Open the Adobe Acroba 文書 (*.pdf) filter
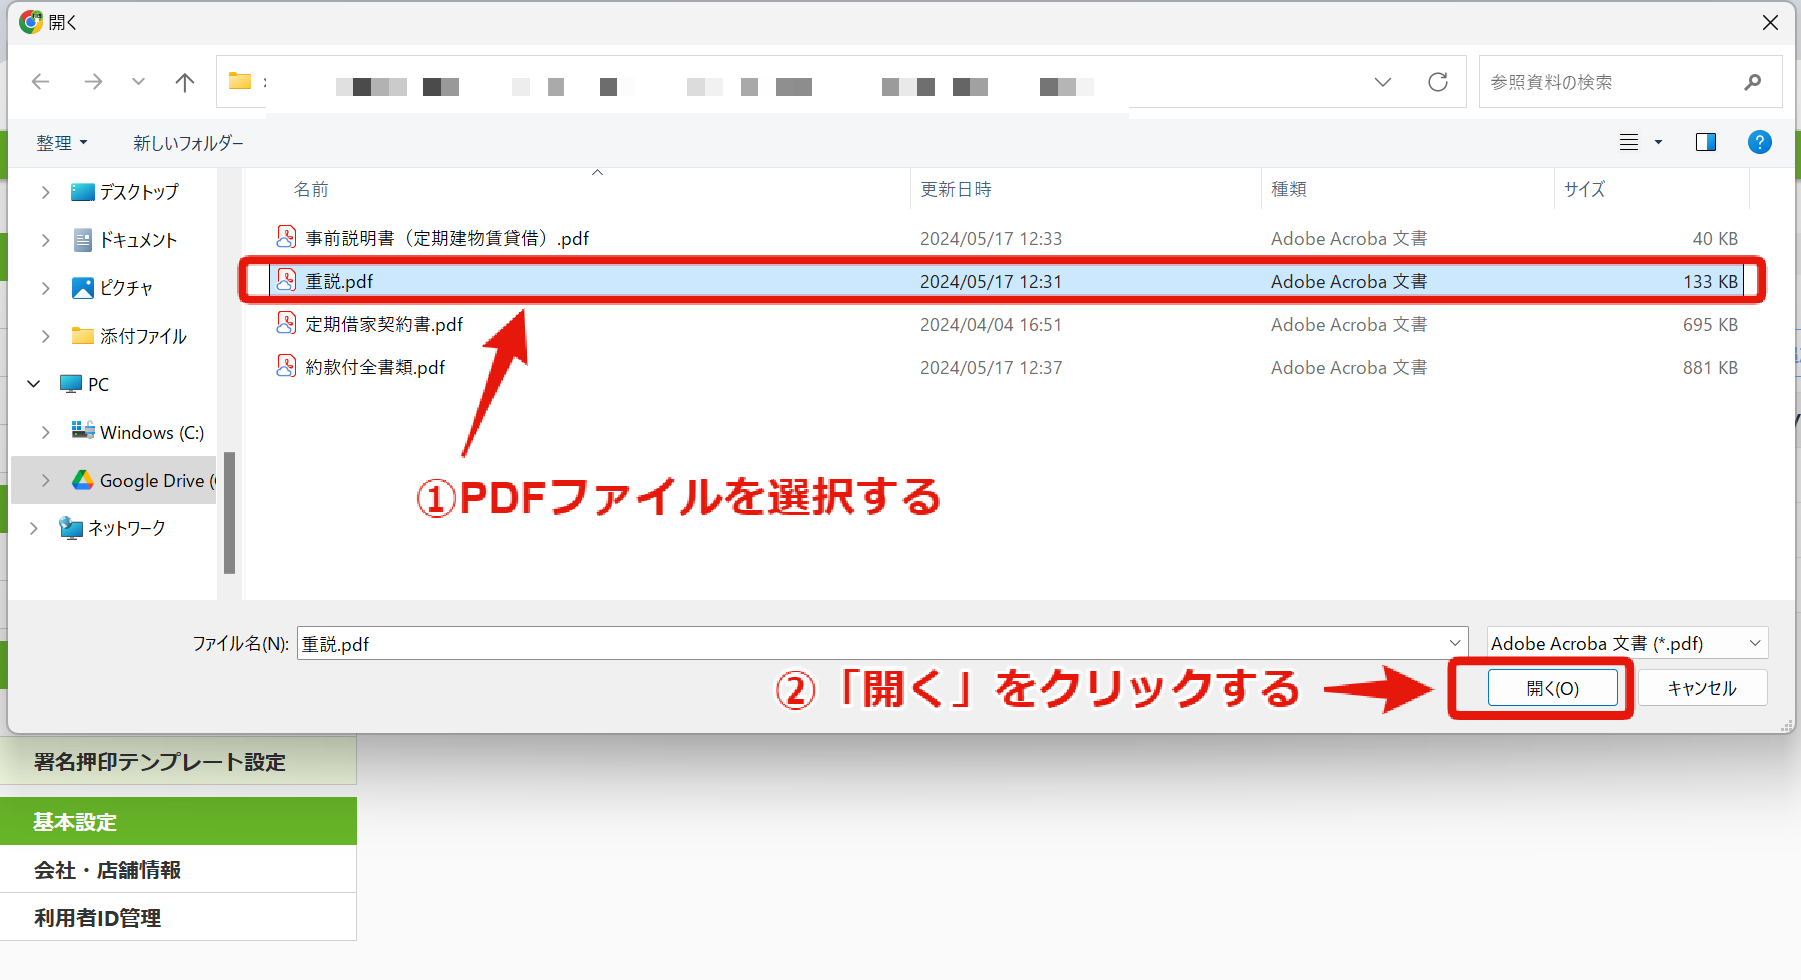 [x=1627, y=643]
